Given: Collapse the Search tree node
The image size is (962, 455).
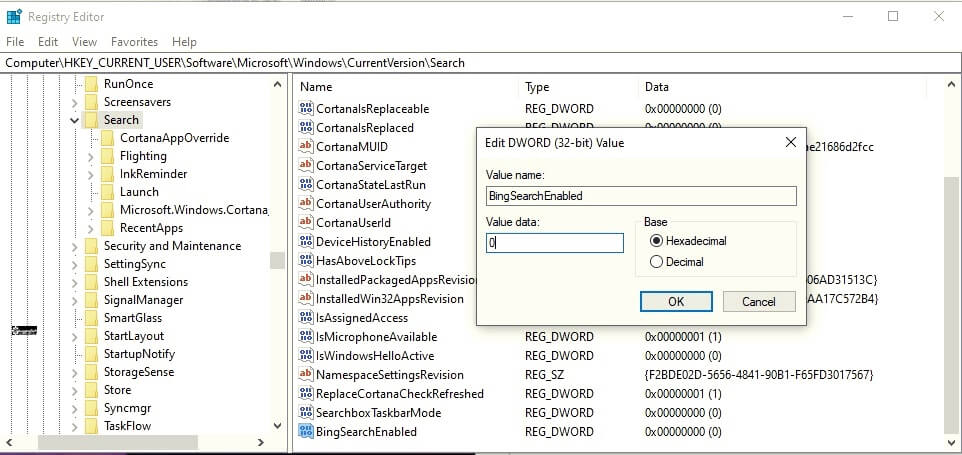Looking at the screenshot, I should point(74,120).
